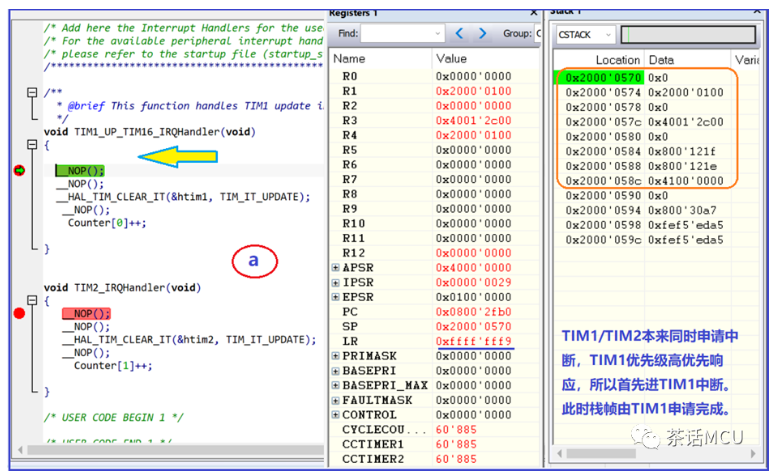Click the stack usage progress bar
This screenshot has width=777, height=476.
click(x=688, y=35)
